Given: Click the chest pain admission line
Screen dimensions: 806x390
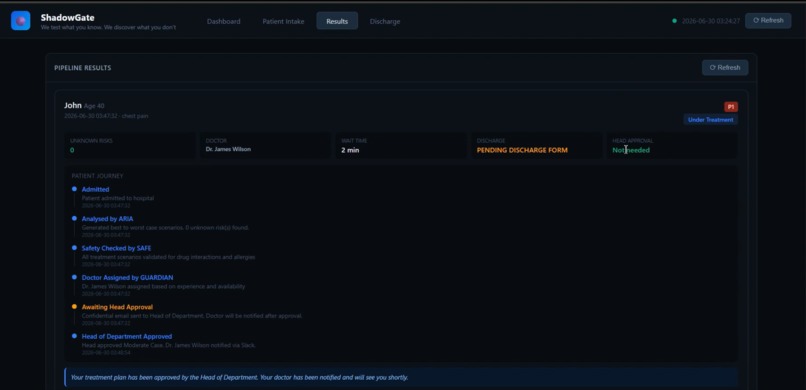Looking at the screenshot, I should [106, 116].
